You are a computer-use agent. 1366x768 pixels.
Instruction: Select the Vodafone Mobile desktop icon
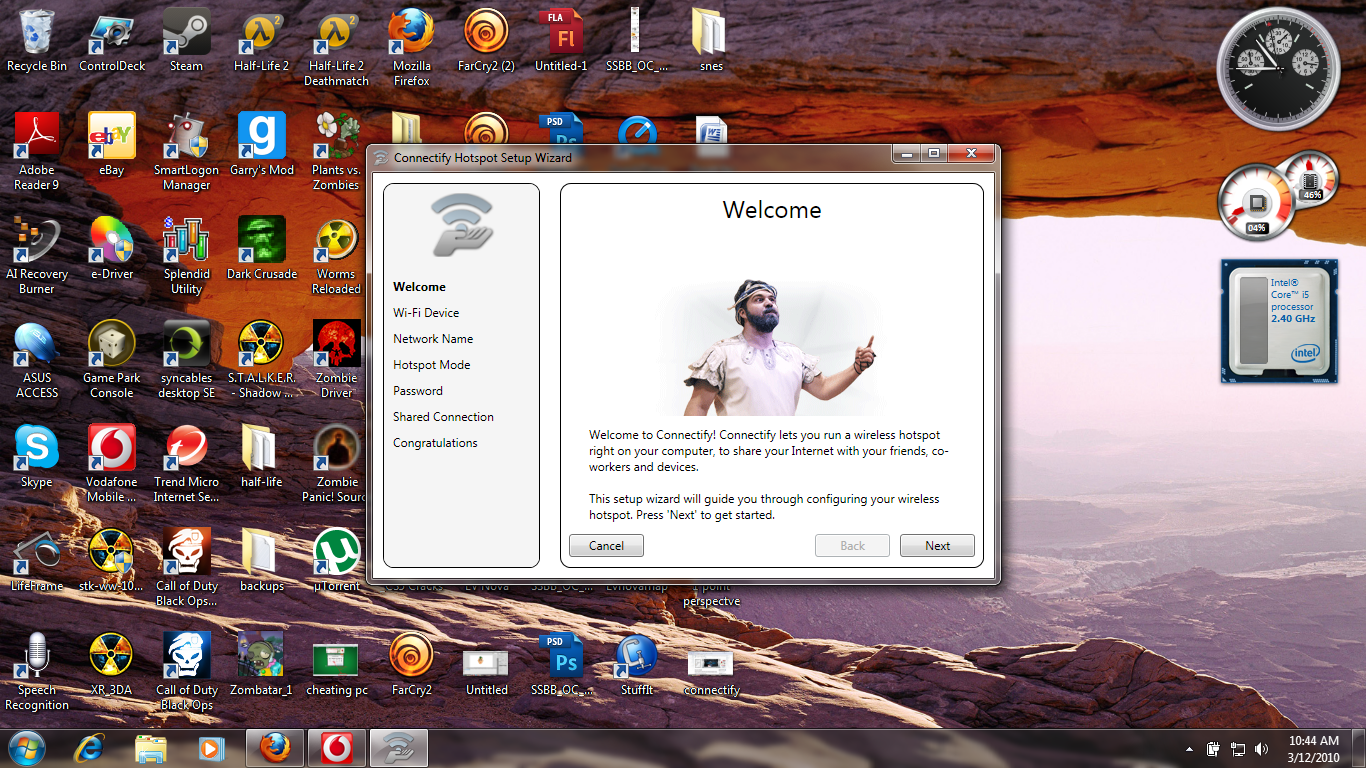(112, 464)
